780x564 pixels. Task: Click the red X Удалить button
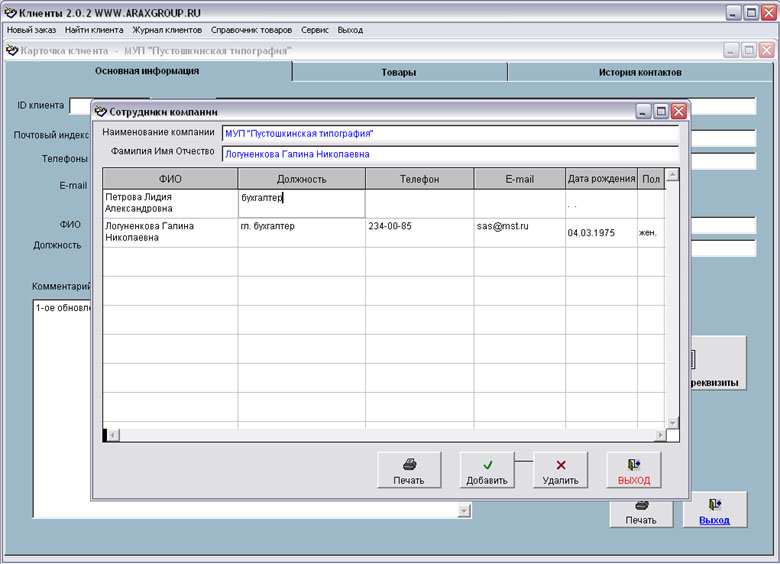click(x=560, y=470)
